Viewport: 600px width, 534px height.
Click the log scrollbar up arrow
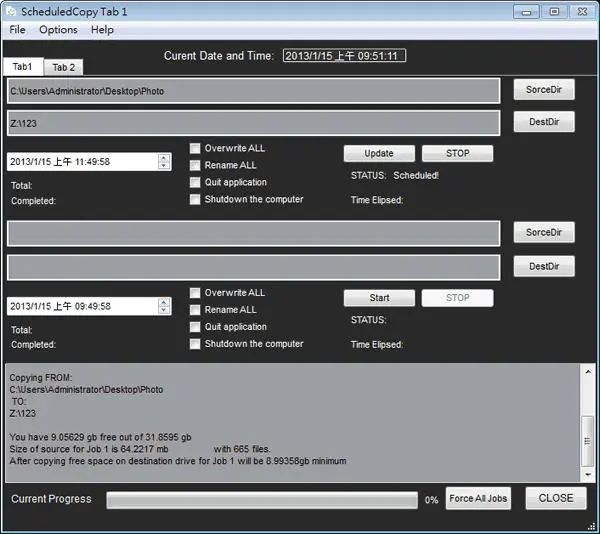point(588,371)
